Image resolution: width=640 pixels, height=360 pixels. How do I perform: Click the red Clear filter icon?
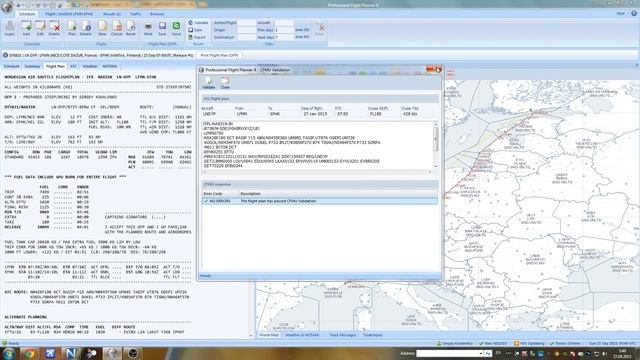321,28
